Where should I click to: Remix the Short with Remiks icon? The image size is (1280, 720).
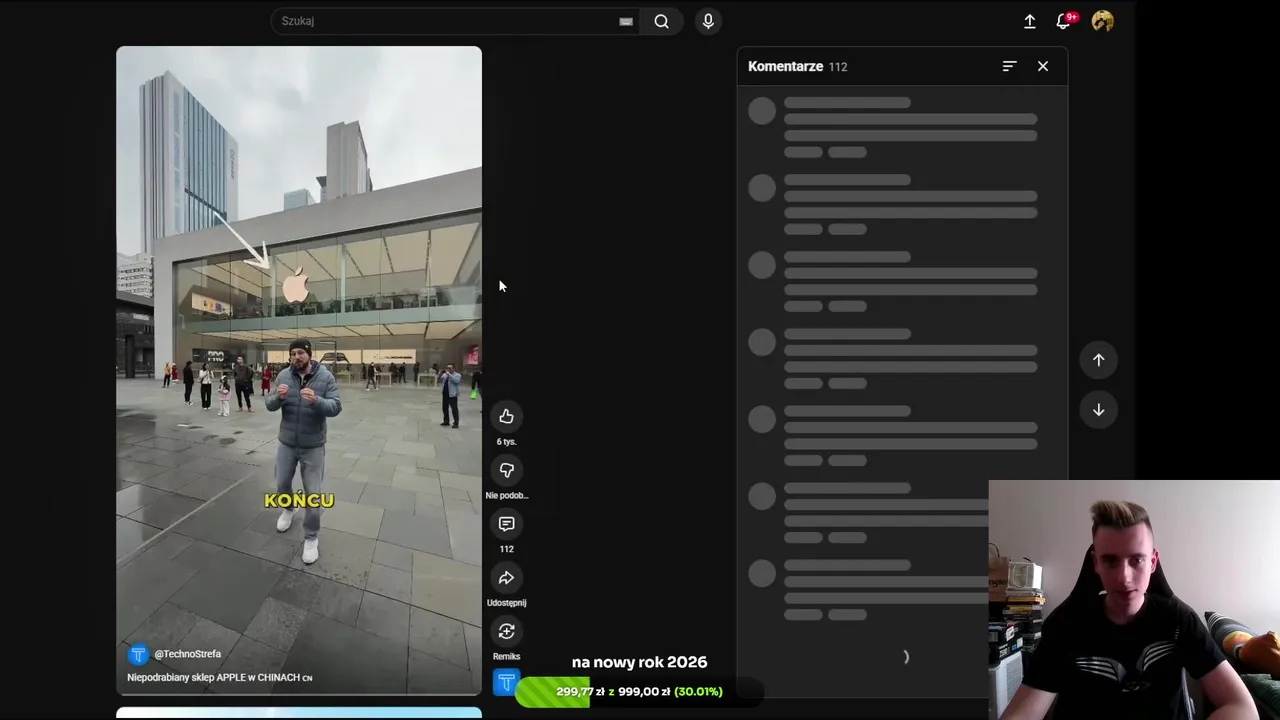pos(506,632)
